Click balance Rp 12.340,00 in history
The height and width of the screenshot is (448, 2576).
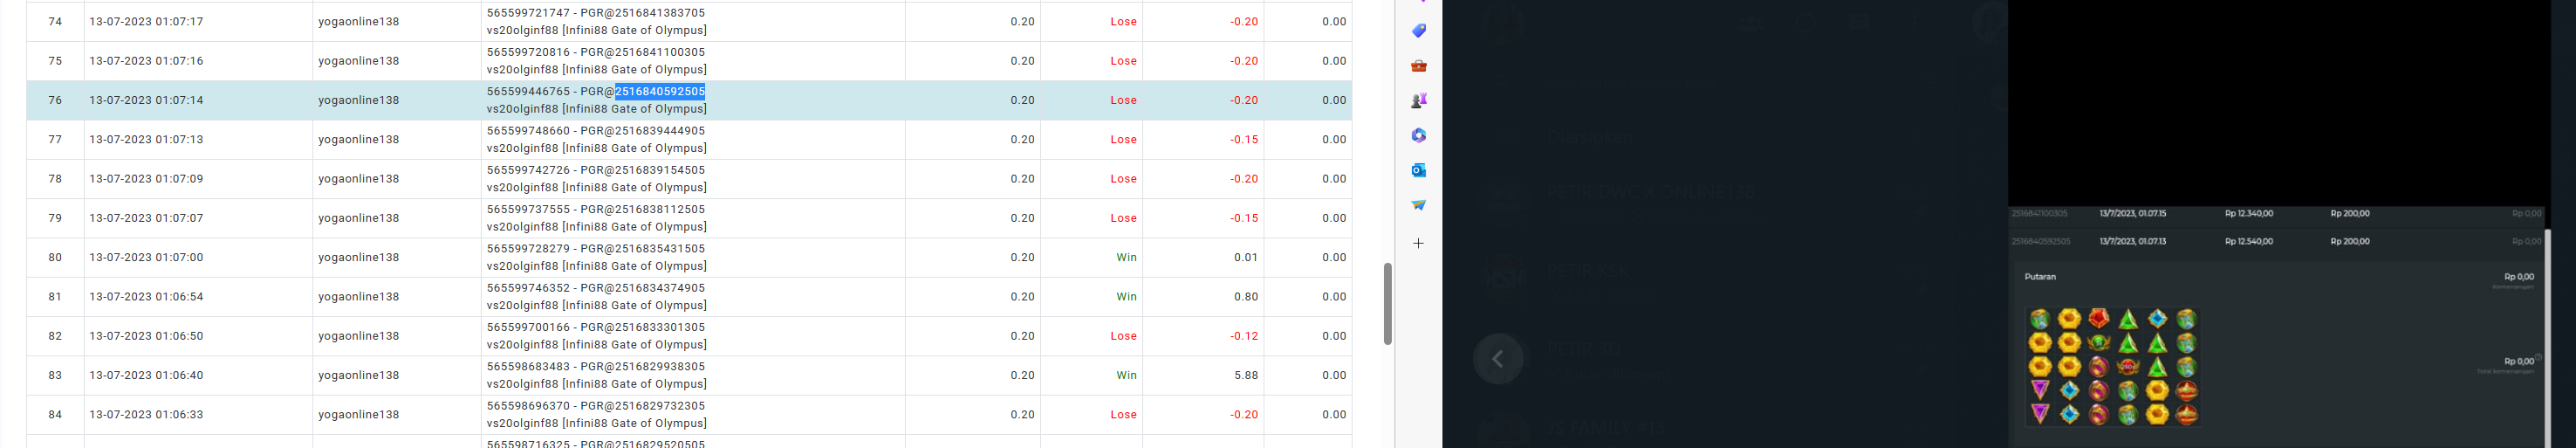(x=2249, y=213)
